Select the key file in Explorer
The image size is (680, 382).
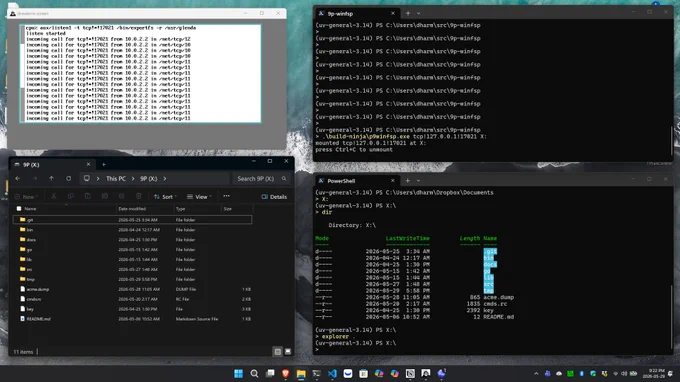[x=132, y=309]
